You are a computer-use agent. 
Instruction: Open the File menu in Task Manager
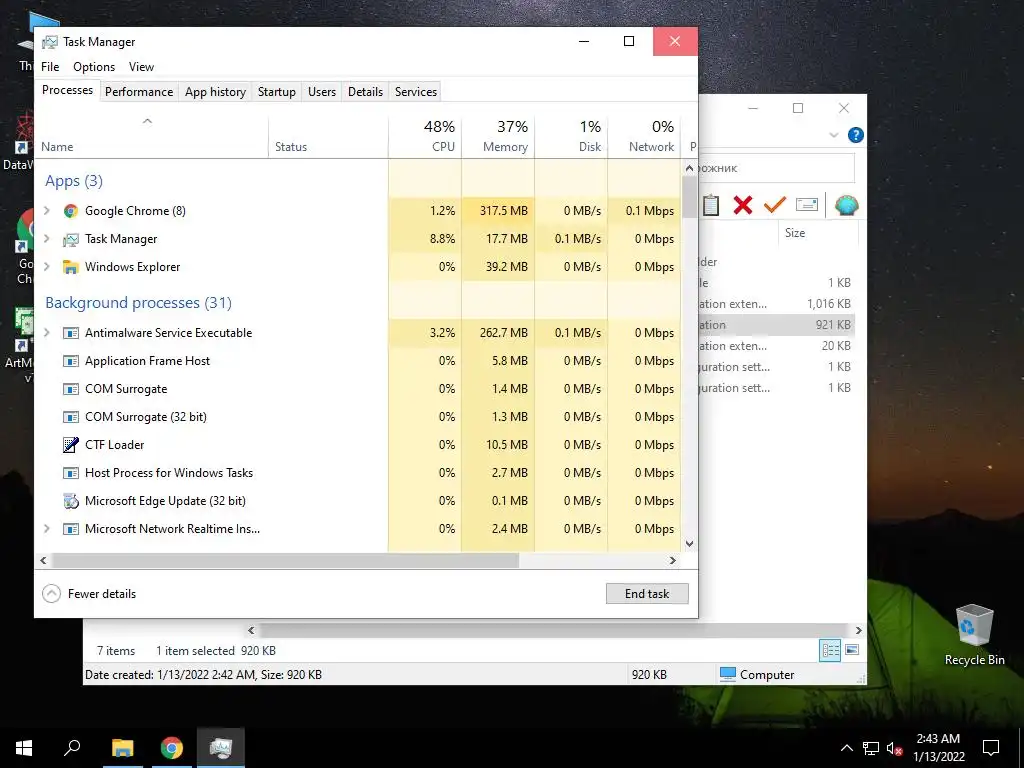(50, 67)
